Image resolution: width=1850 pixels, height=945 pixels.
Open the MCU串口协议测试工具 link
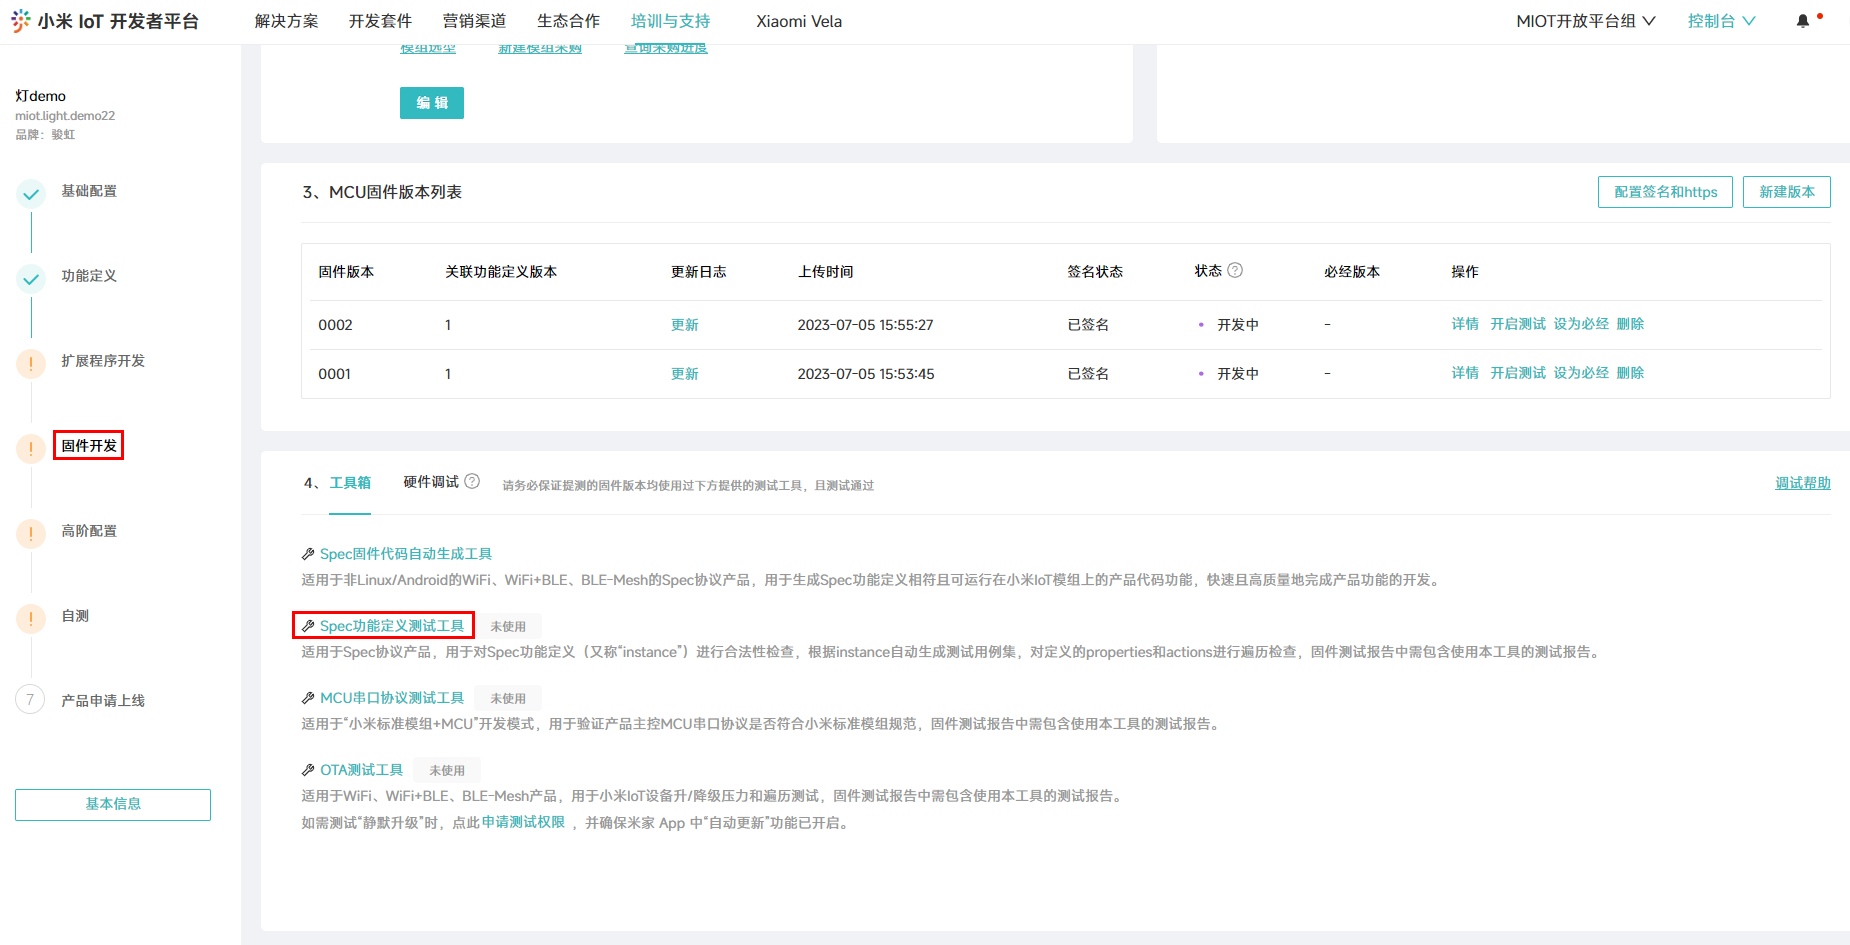(x=392, y=698)
